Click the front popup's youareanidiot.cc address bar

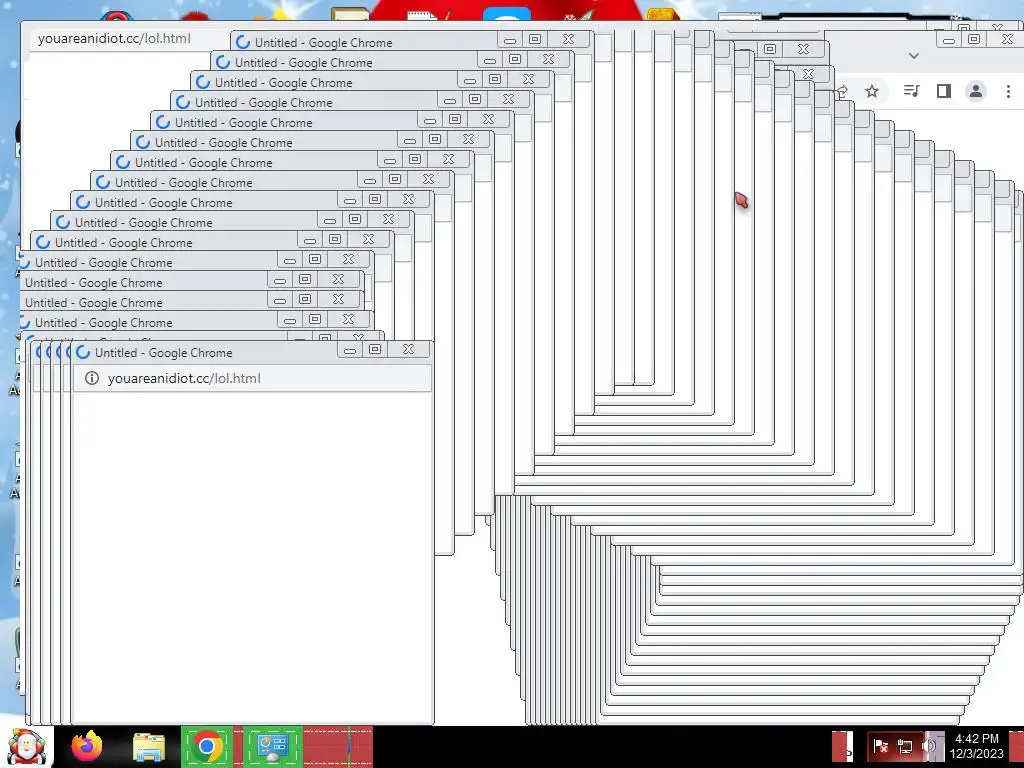click(252, 378)
